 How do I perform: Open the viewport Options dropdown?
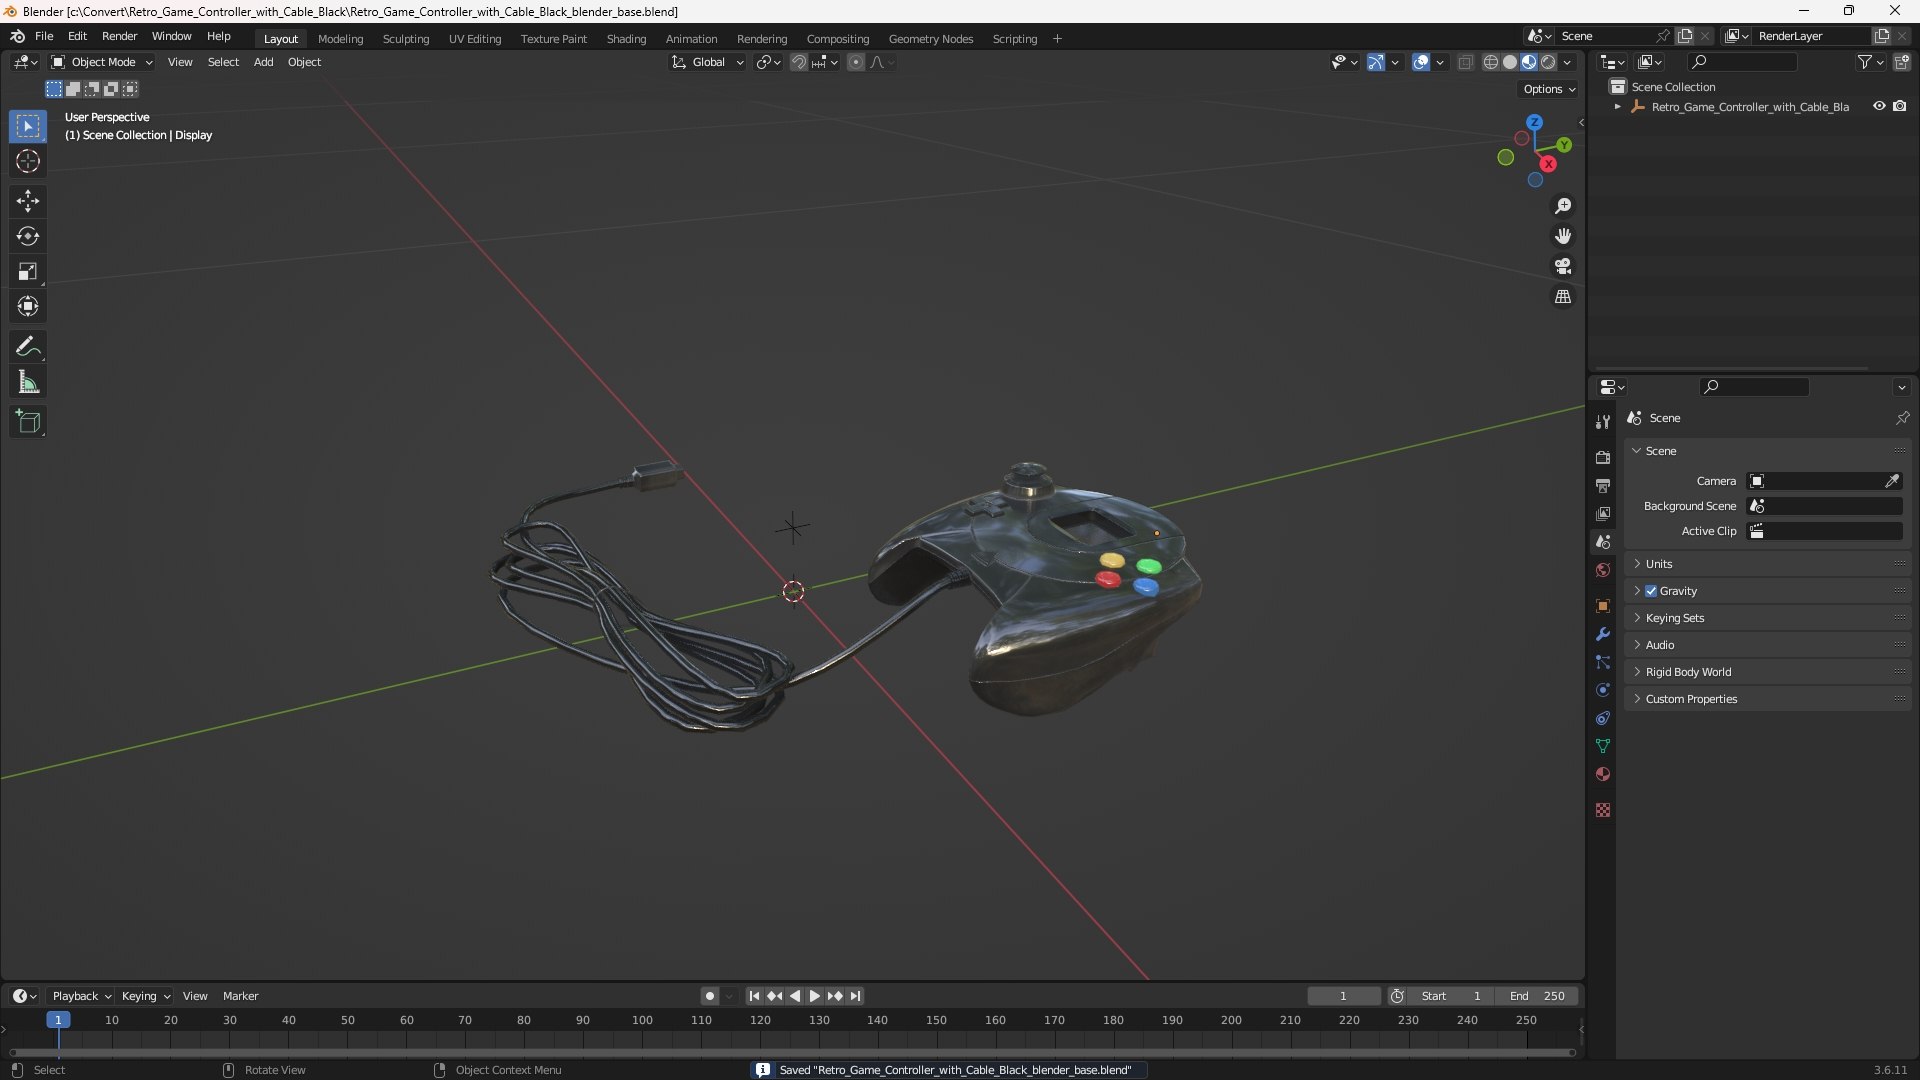click(x=1549, y=89)
